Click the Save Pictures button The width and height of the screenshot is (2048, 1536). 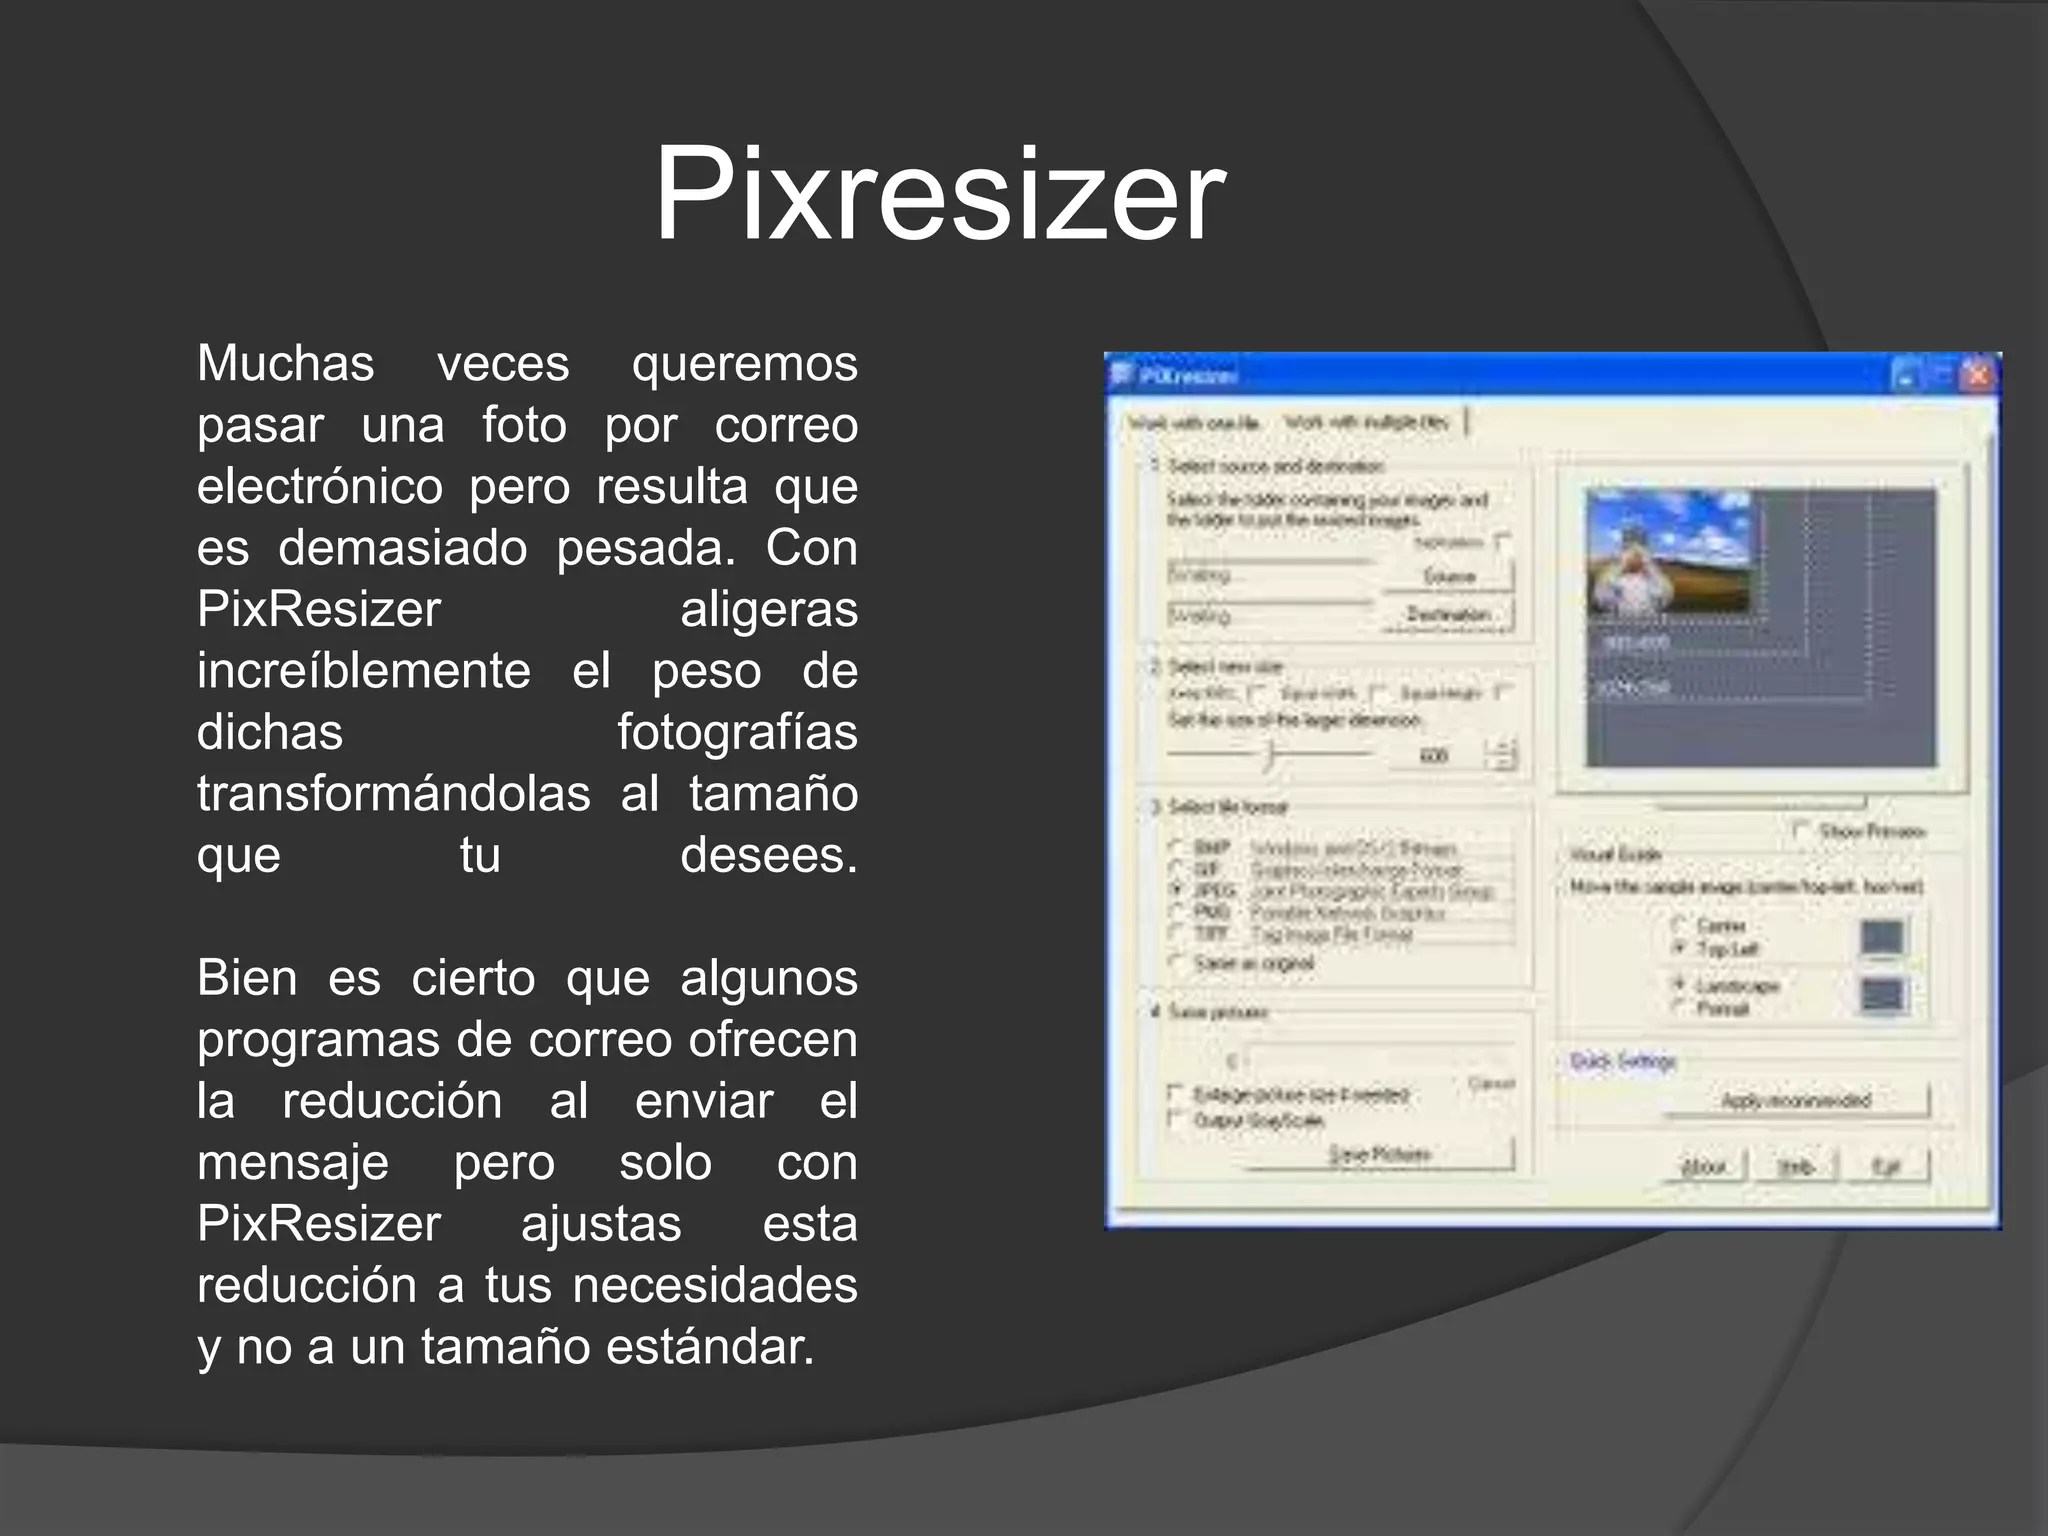1379,1154
